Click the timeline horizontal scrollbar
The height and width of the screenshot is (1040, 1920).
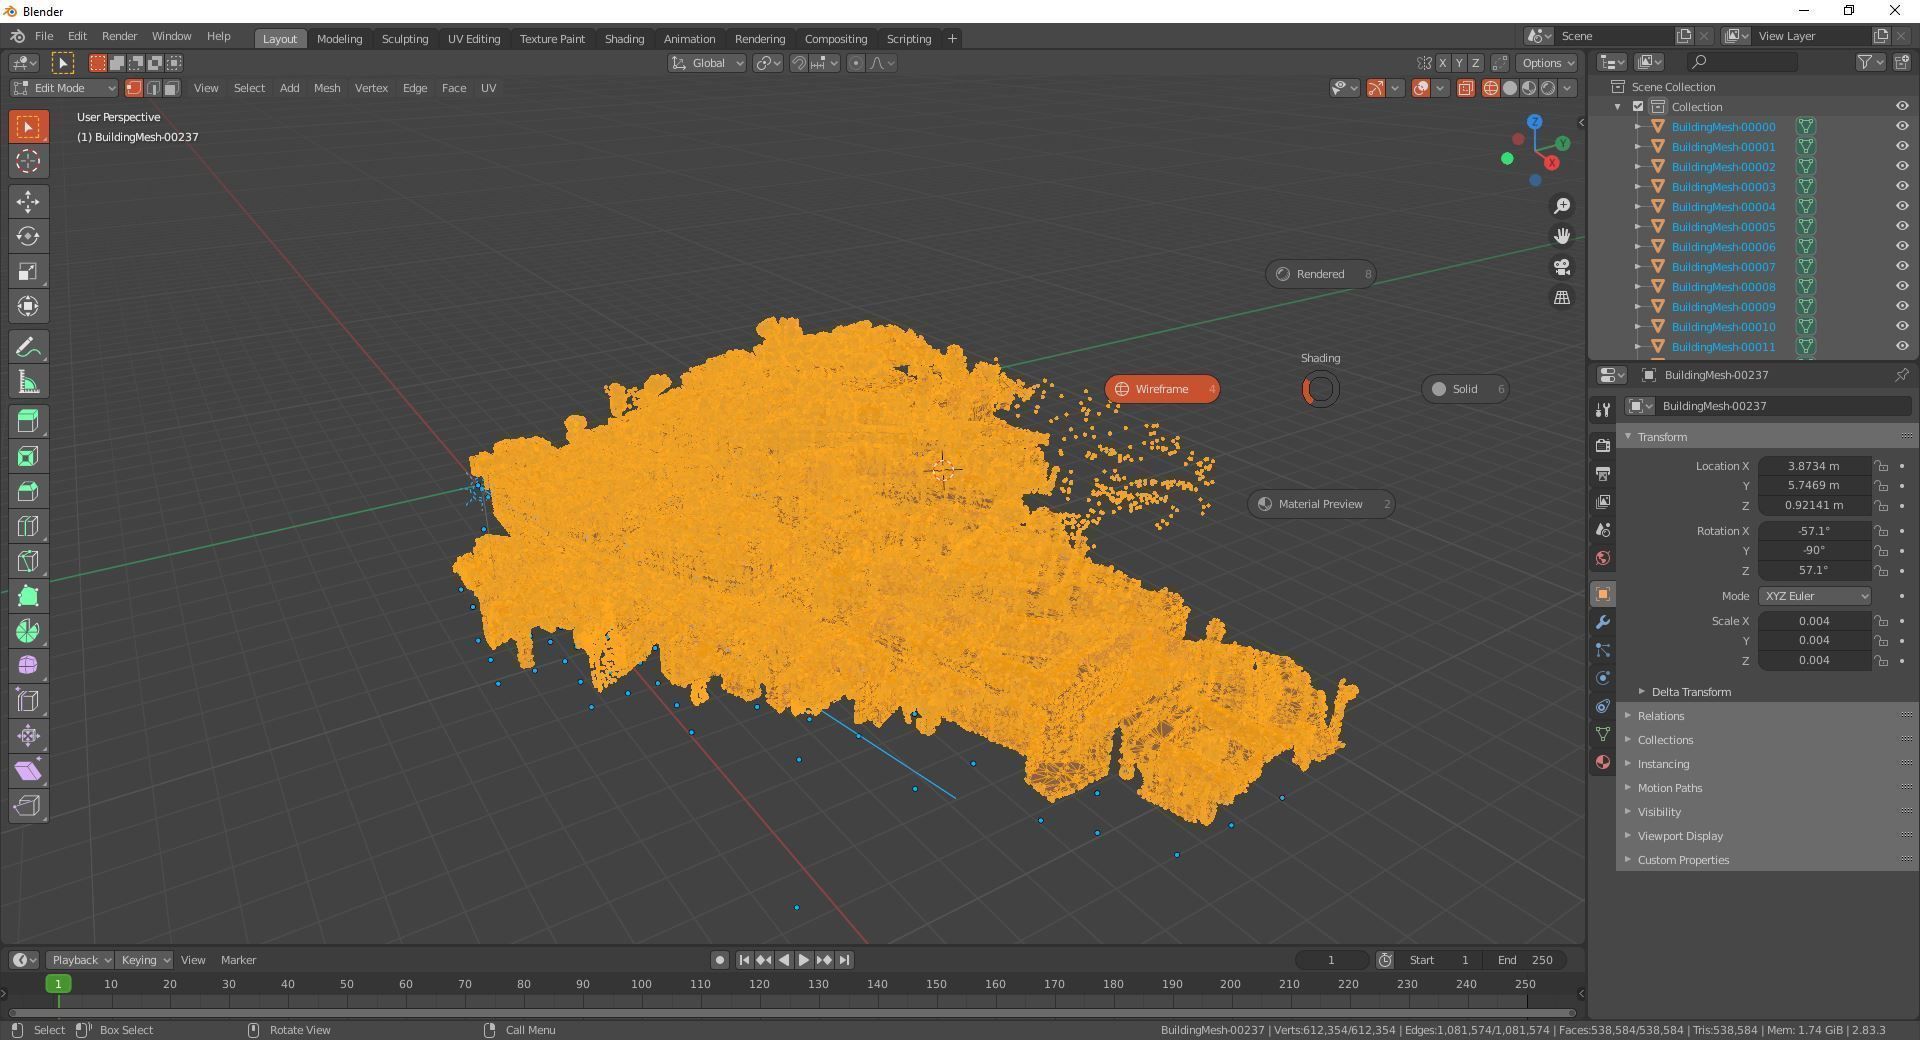click(790, 1013)
